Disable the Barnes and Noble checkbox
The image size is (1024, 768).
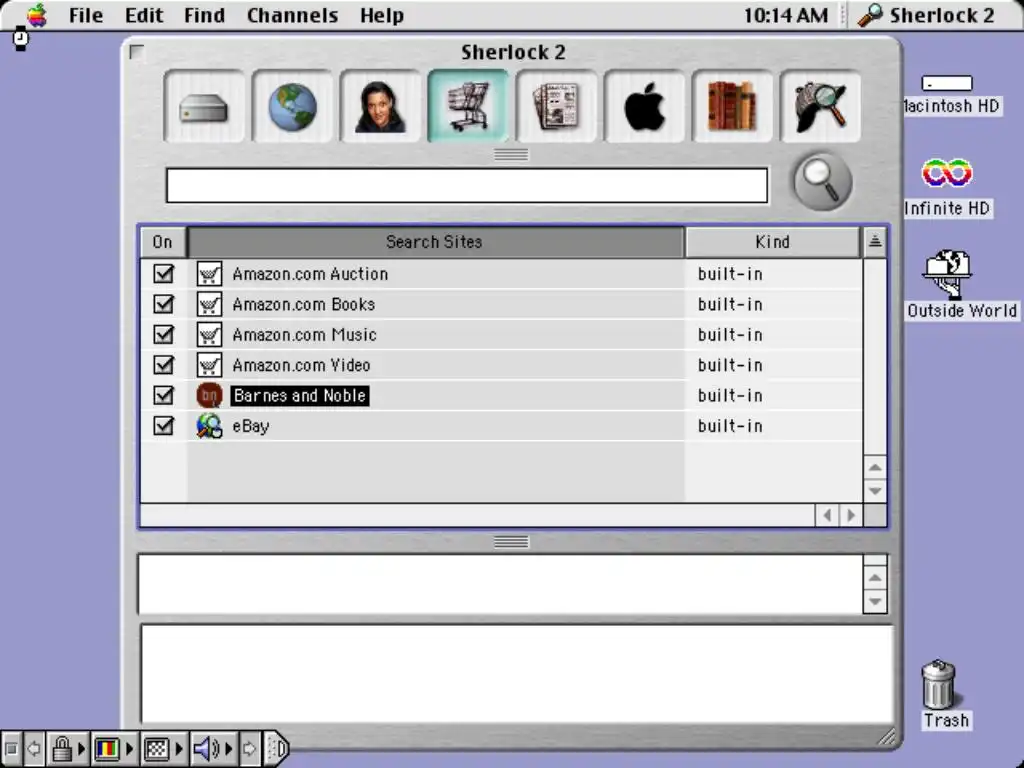(x=163, y=395)
